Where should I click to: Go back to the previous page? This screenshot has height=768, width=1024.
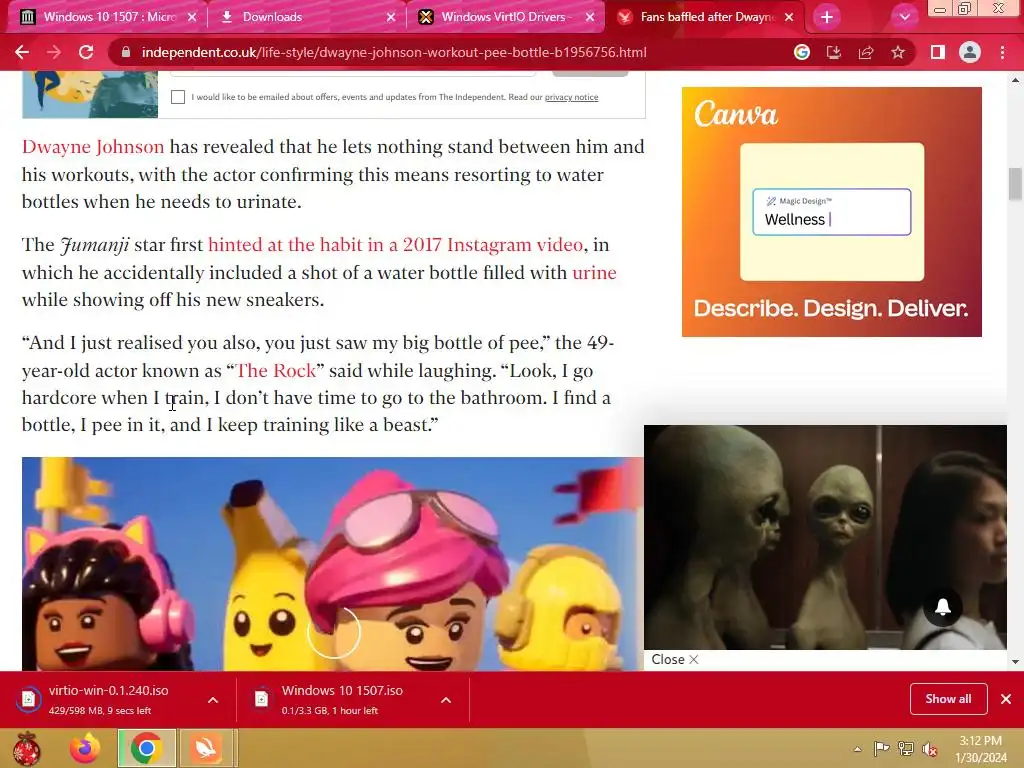point(22,52)
